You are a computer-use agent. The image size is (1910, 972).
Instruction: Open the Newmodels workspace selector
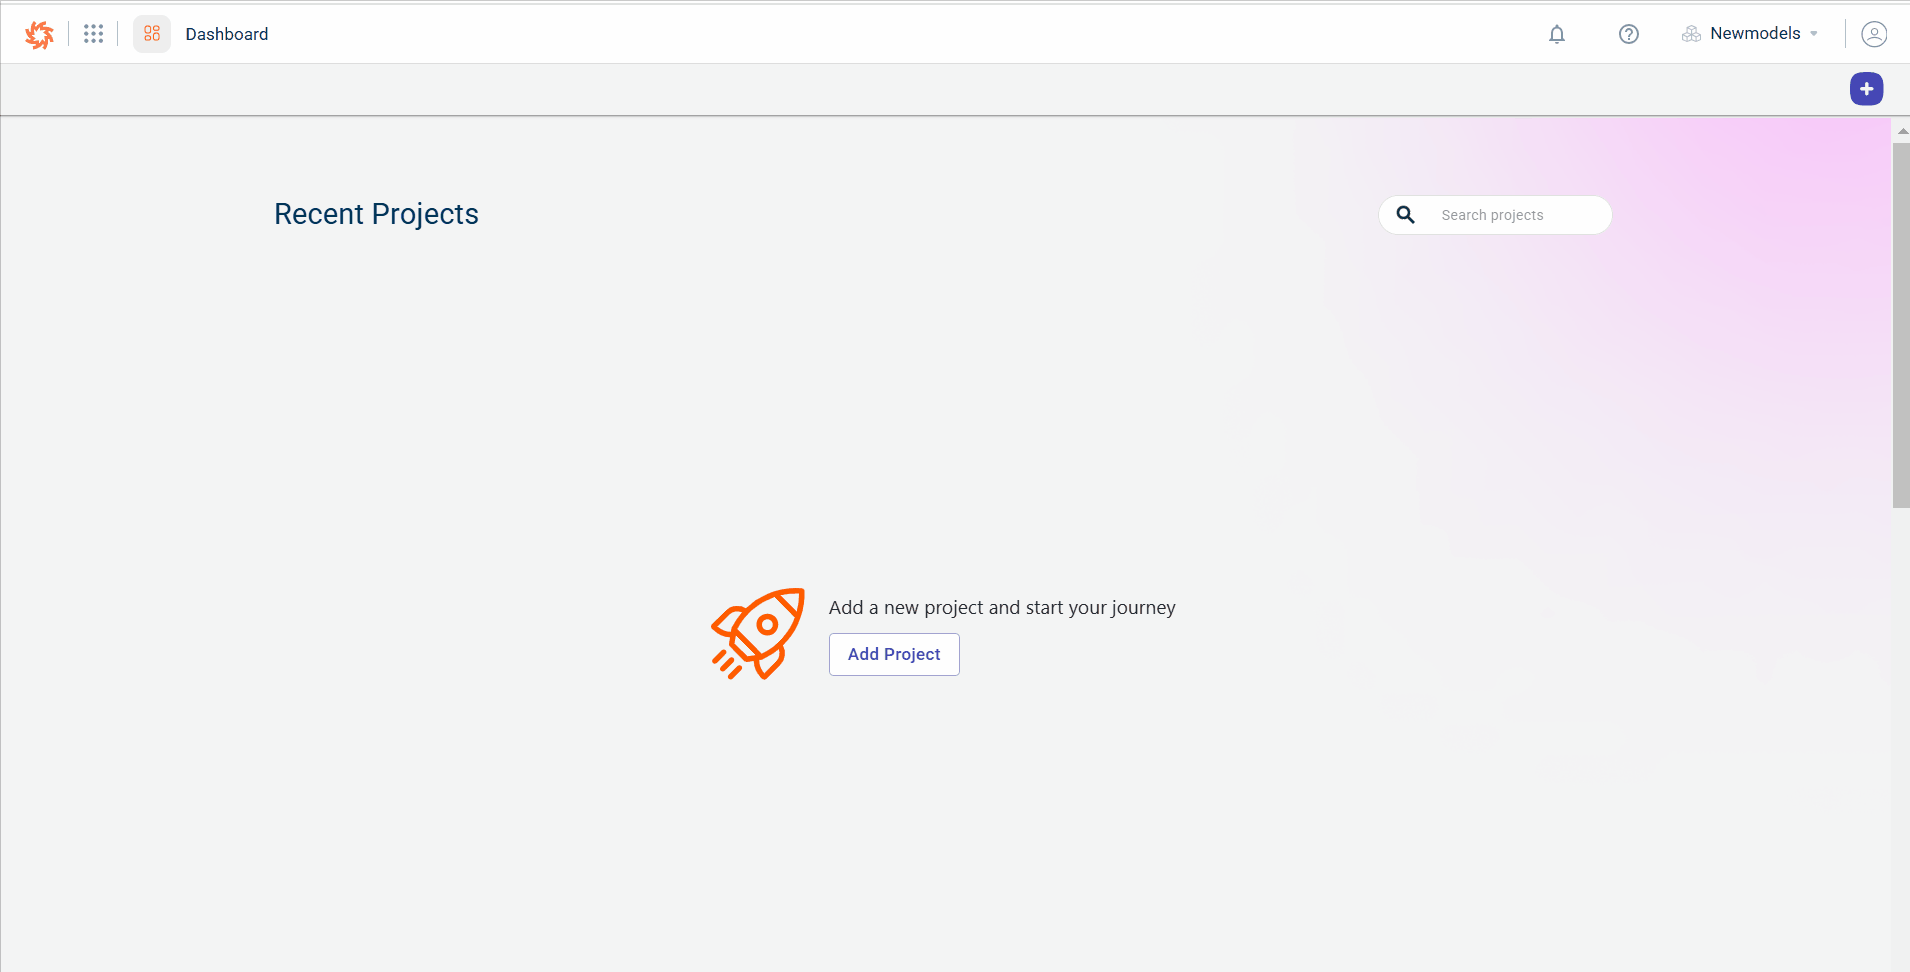click(1754, 34)
